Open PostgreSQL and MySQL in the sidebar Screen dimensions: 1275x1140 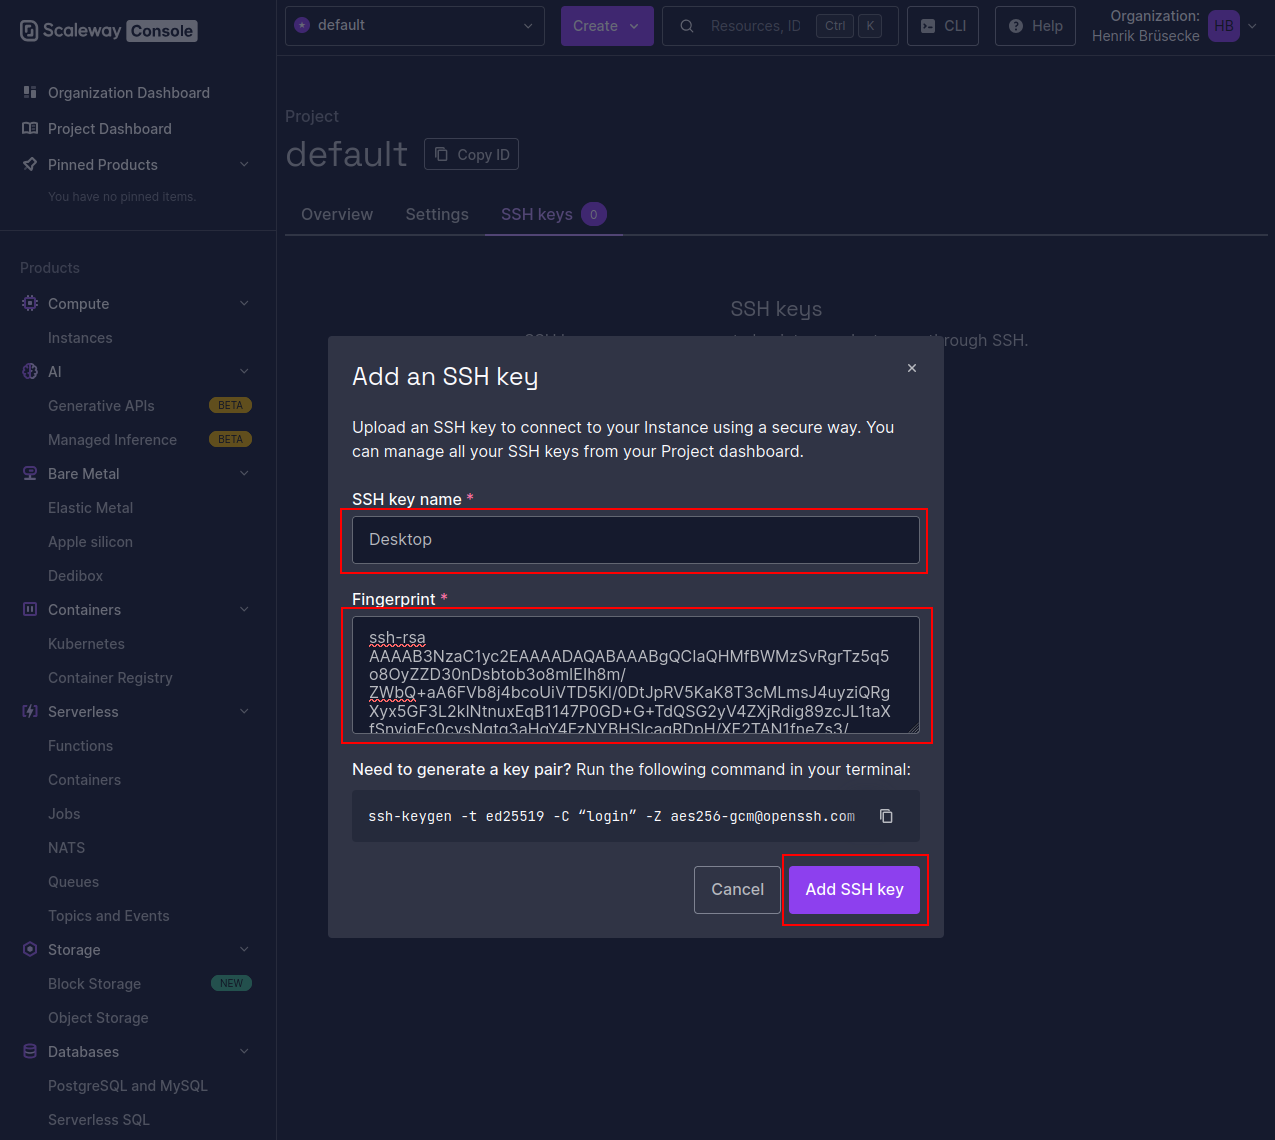coord(128,1085)
